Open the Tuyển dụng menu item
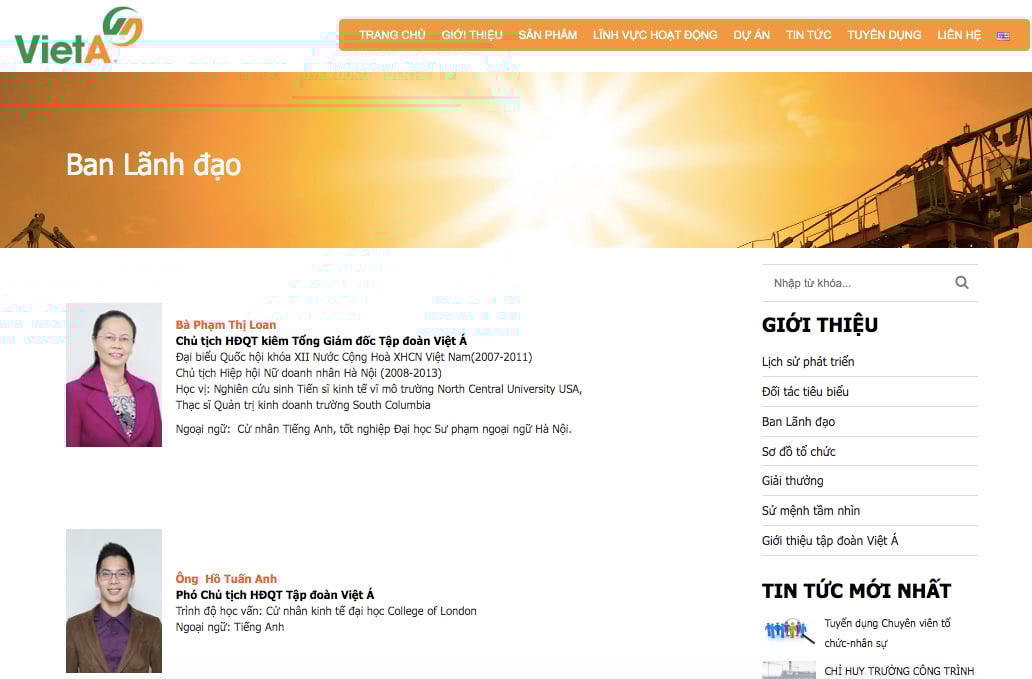The height and width of the screenshot is (679, 1032). [884, 35]
